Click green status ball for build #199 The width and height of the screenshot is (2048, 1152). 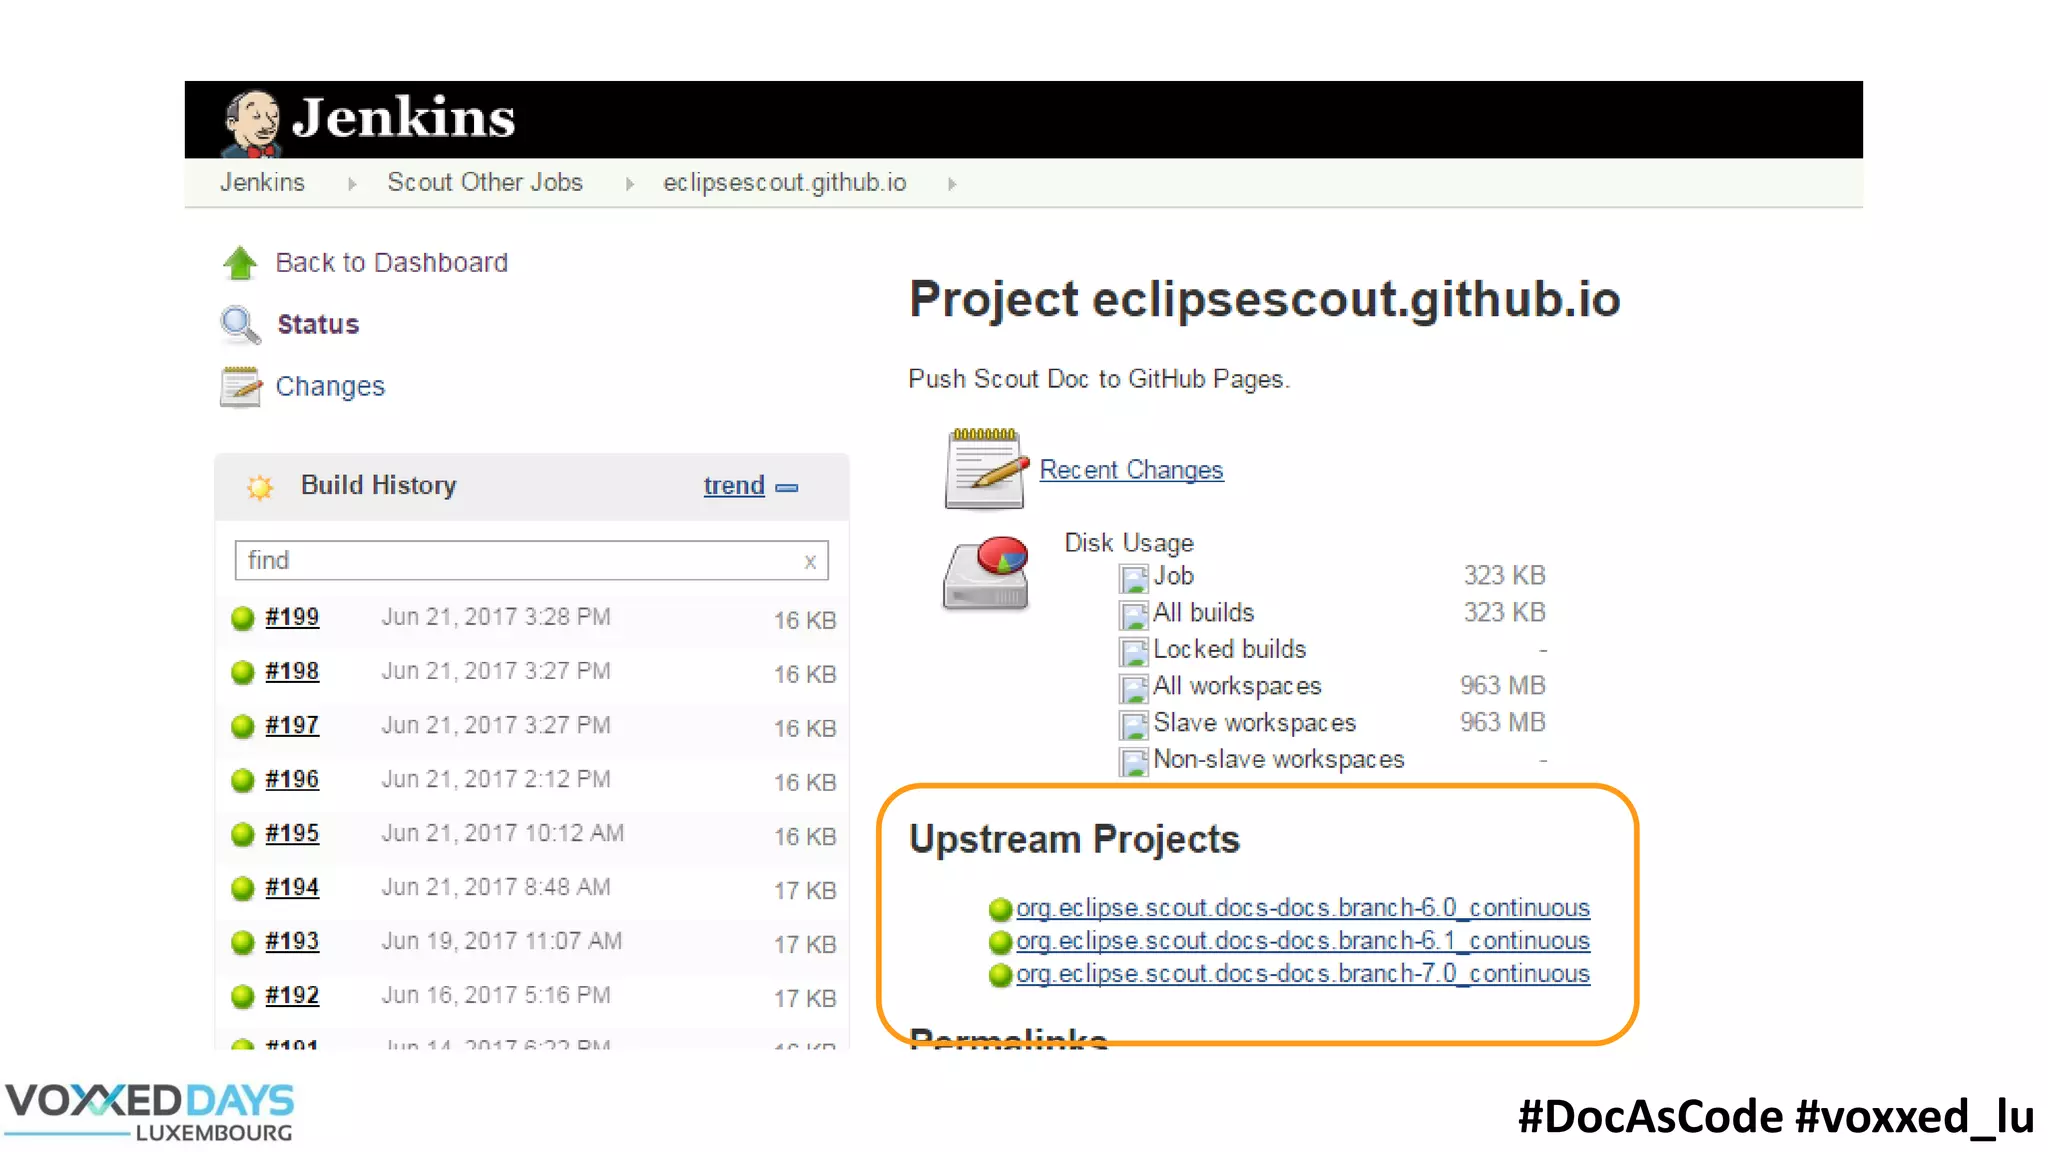pyautogui.click(x=243, y=618)
